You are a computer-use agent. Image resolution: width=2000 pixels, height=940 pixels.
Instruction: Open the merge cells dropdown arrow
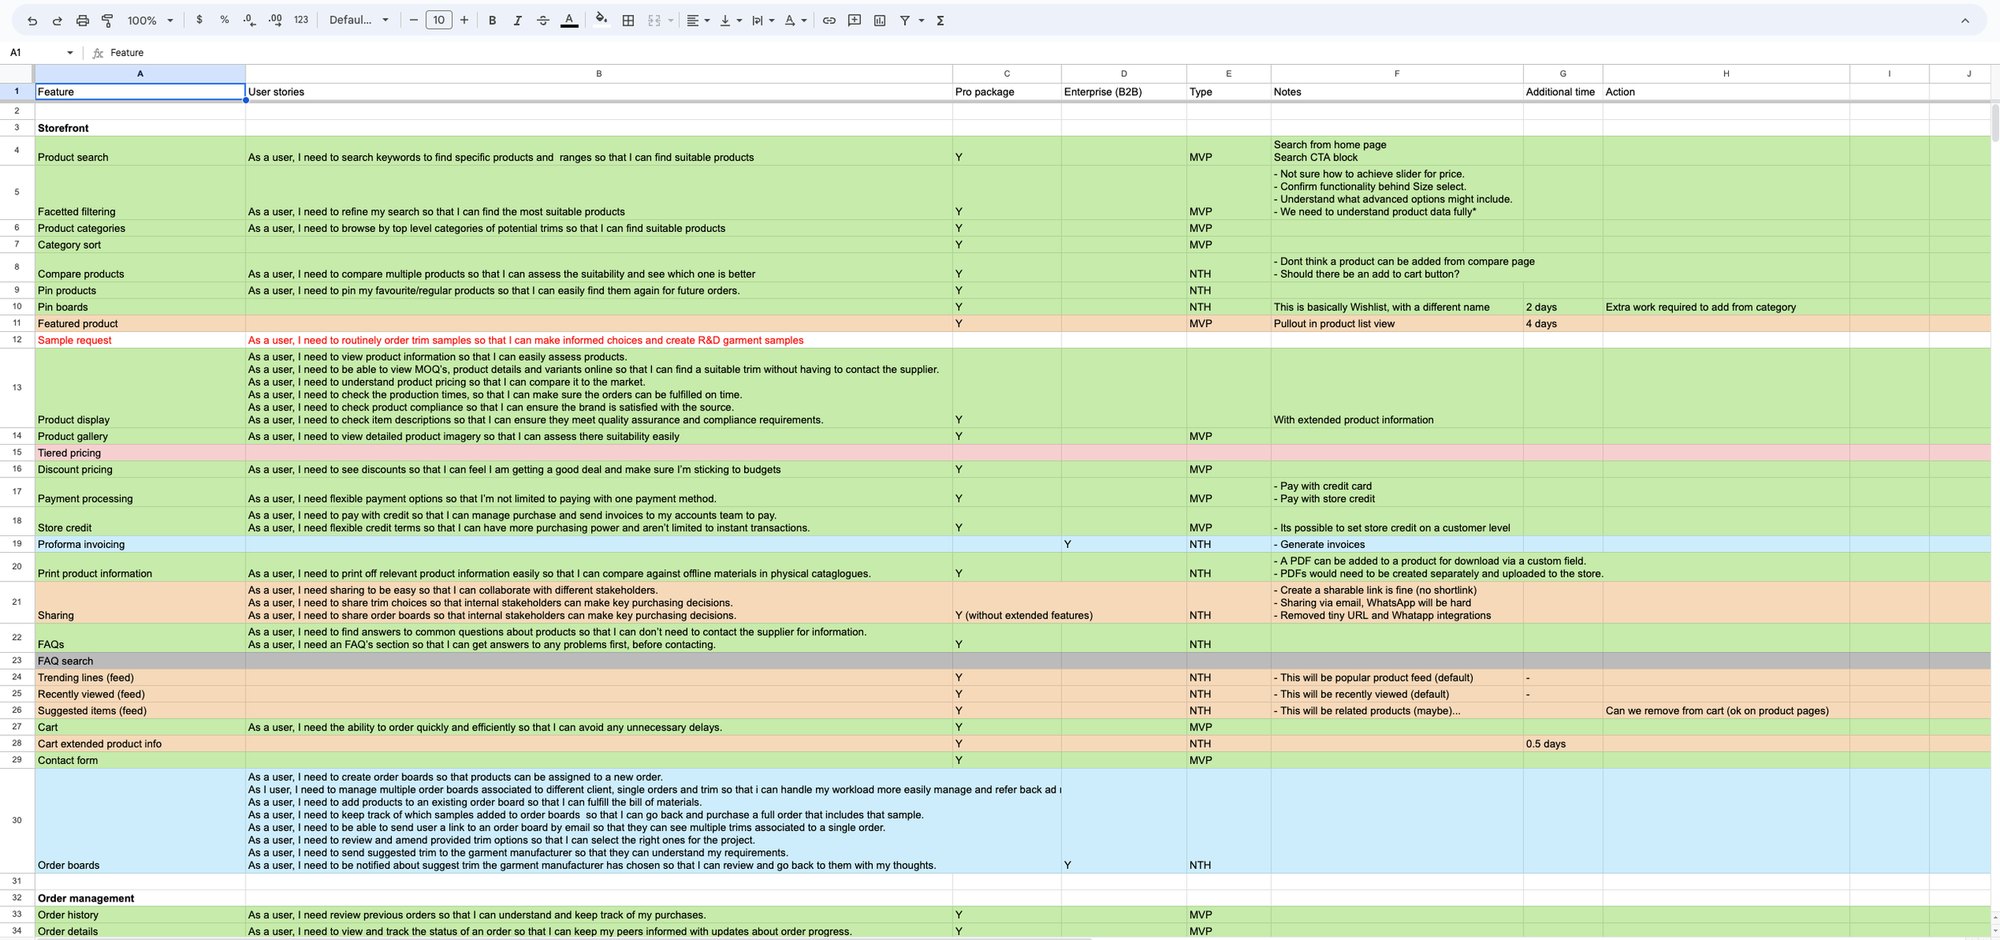670,20
